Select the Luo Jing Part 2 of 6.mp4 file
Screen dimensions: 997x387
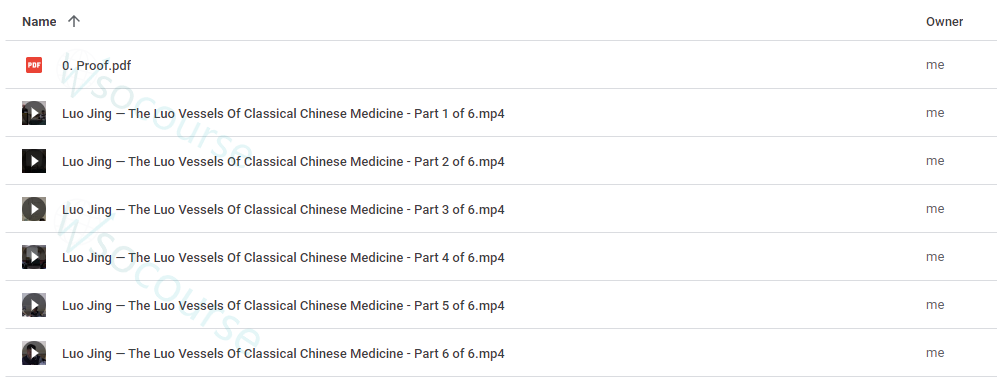tap(284, 161)
